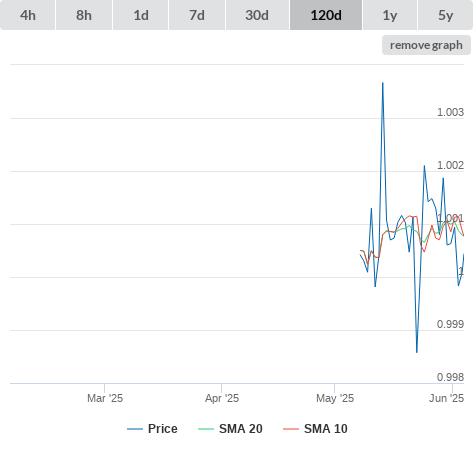
Task: Show the 1y time range
Action: [x=390, y=15]
